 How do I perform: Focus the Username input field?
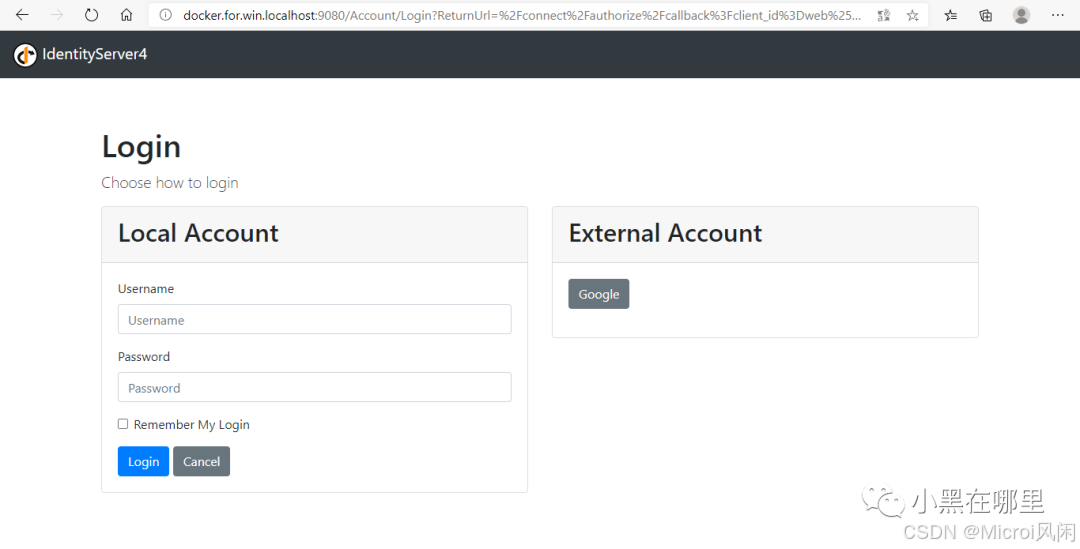coord(314,320)
